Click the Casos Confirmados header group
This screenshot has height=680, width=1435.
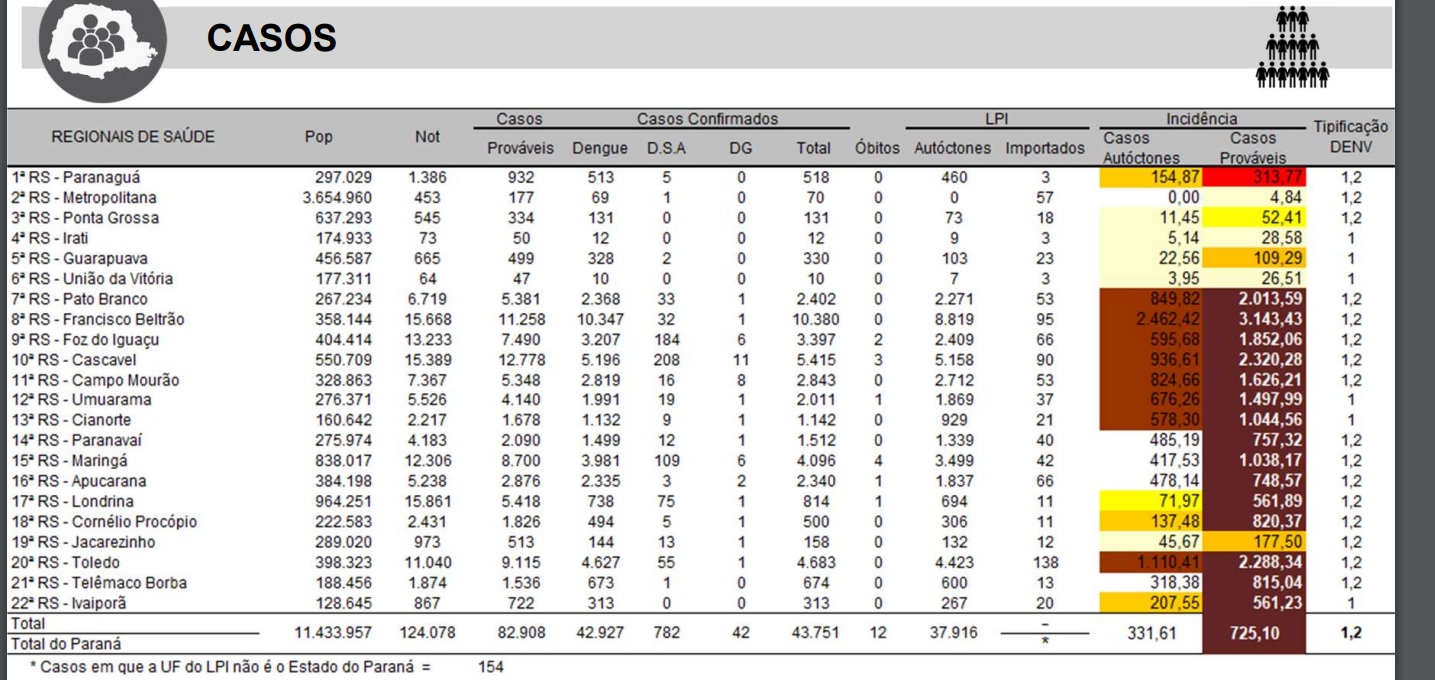[707, 119]
